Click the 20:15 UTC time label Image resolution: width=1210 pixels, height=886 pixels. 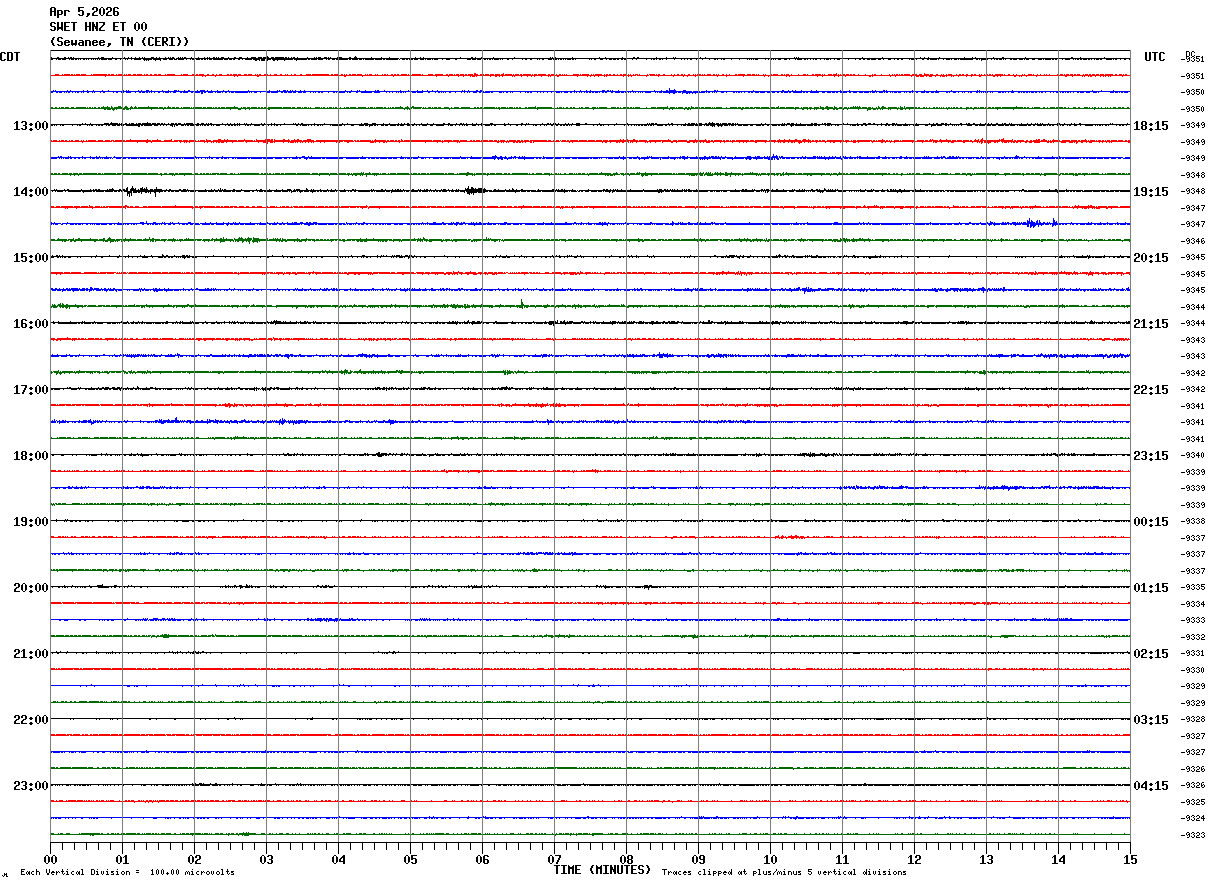click(1151, 258)
